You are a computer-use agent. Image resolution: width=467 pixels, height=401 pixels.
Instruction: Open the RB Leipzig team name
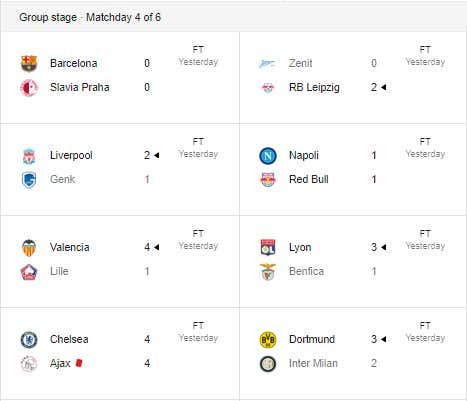click(314, 87)
